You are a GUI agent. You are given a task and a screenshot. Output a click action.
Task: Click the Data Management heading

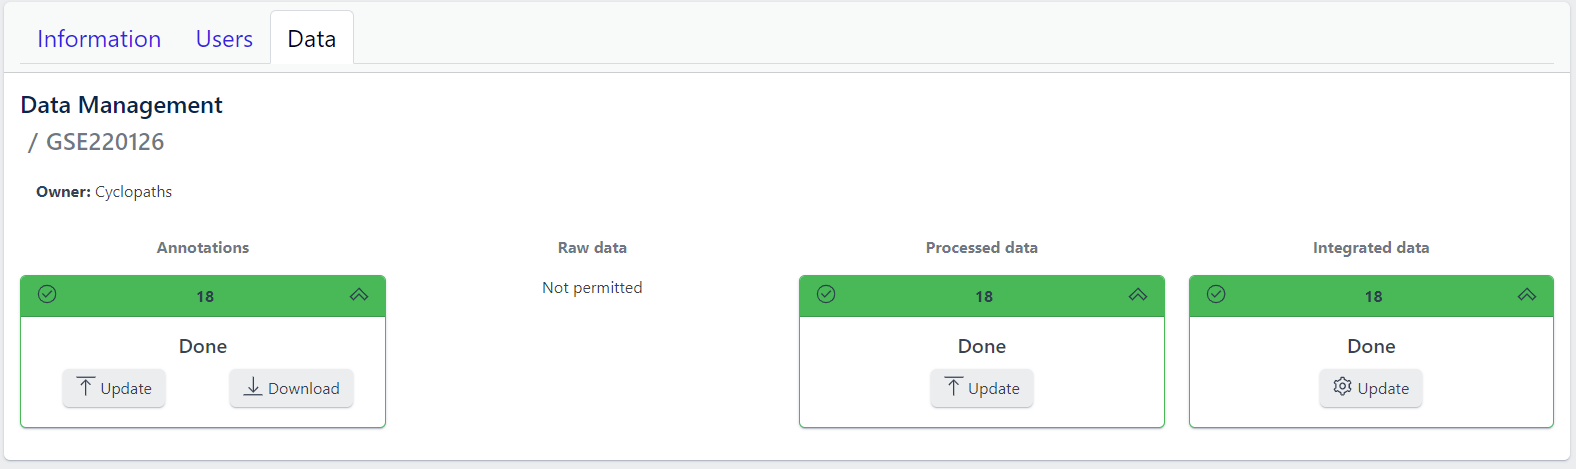(122, 105)
